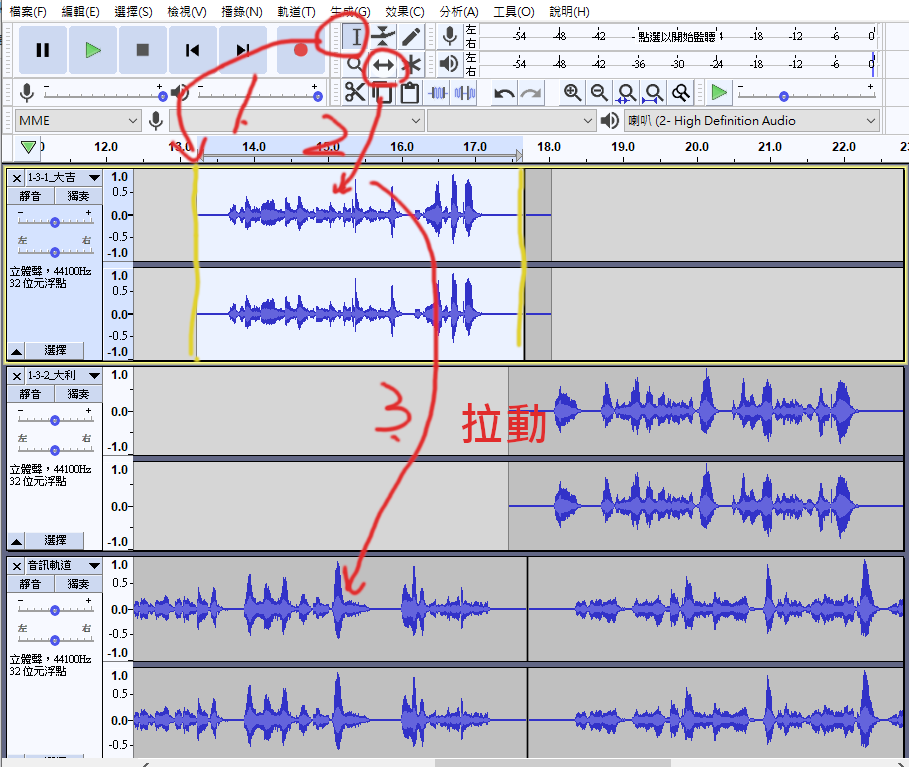
Task: Pause playback
Action: click(x=42, y=50)
